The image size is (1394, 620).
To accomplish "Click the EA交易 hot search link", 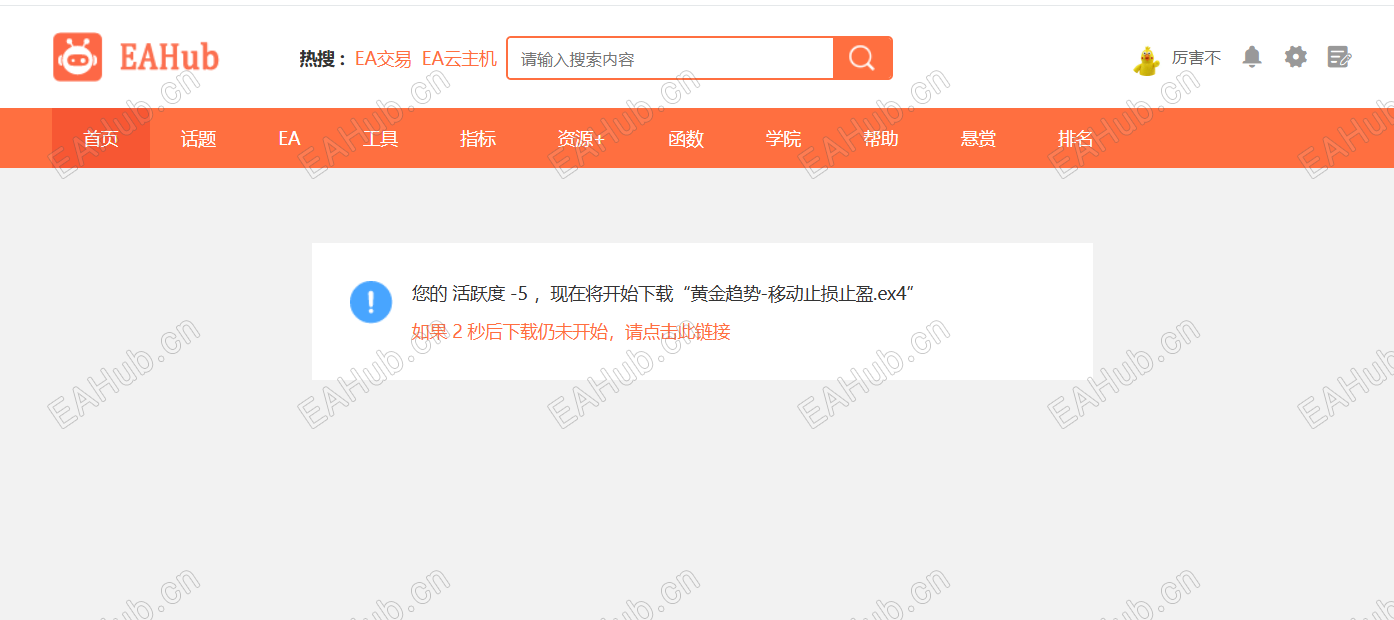I will click(x=383, y=59).
